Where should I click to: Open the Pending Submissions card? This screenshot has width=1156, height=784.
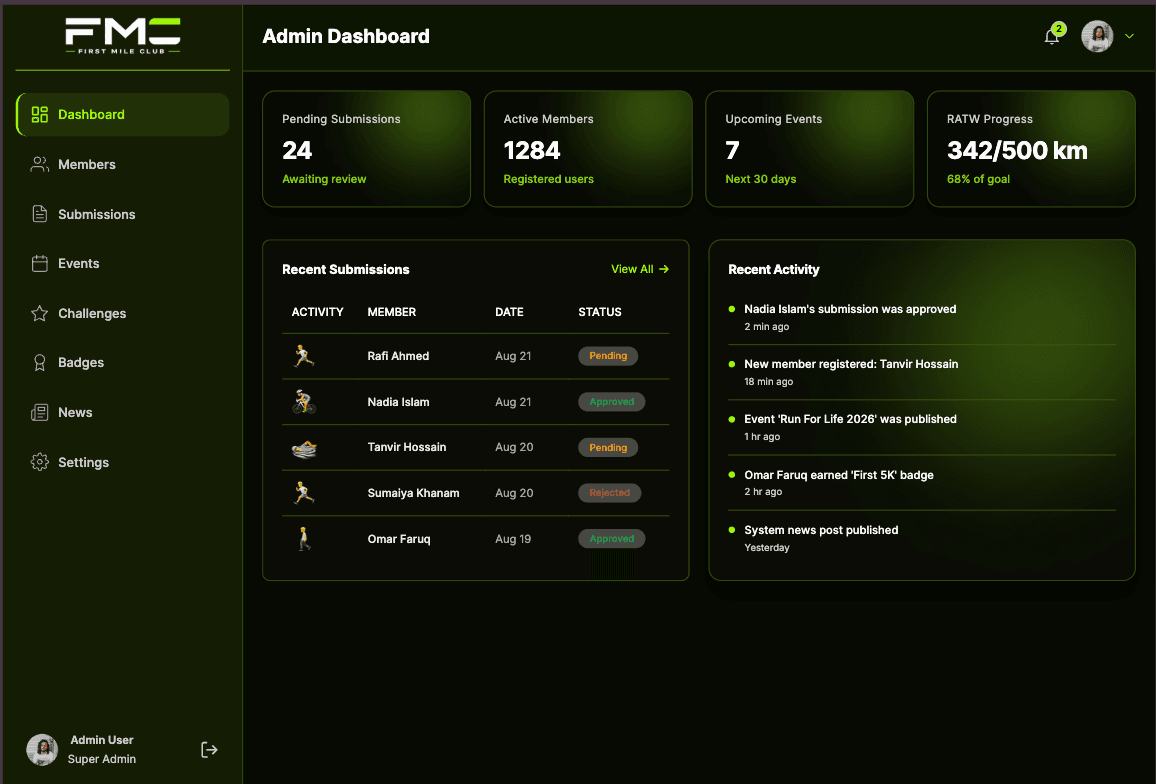tap(366, 149)
